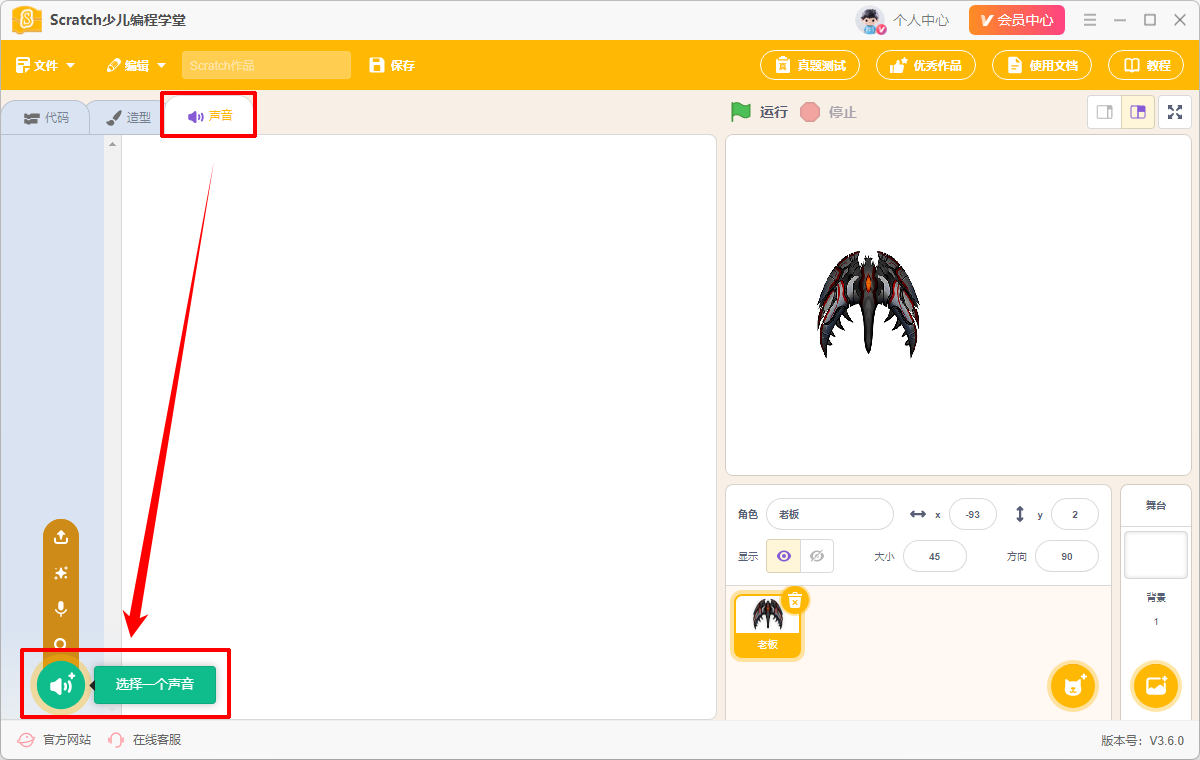The height and width of the screenshot is (760, 1200).
Task: Switch to the 造型 costumes tab
Action: point(128,117)
